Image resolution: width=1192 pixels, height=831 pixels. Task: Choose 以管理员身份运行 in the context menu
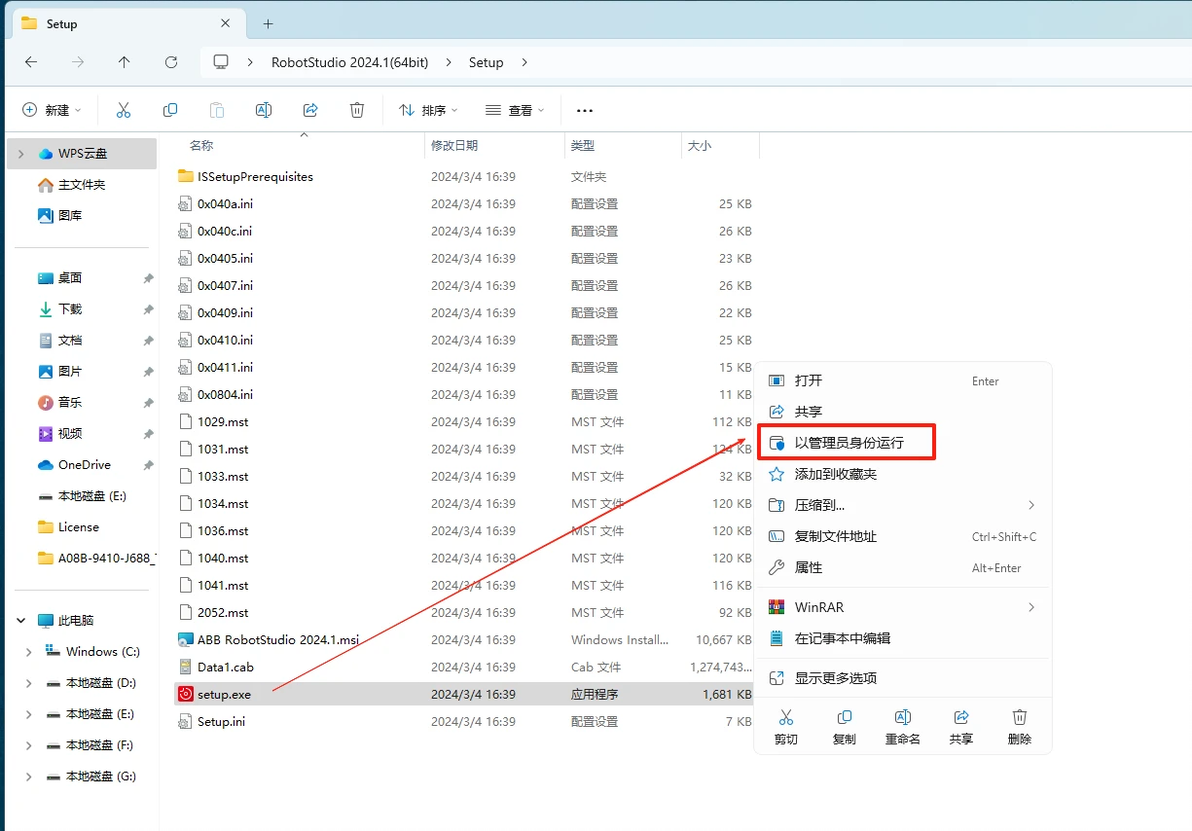[903, 442]
